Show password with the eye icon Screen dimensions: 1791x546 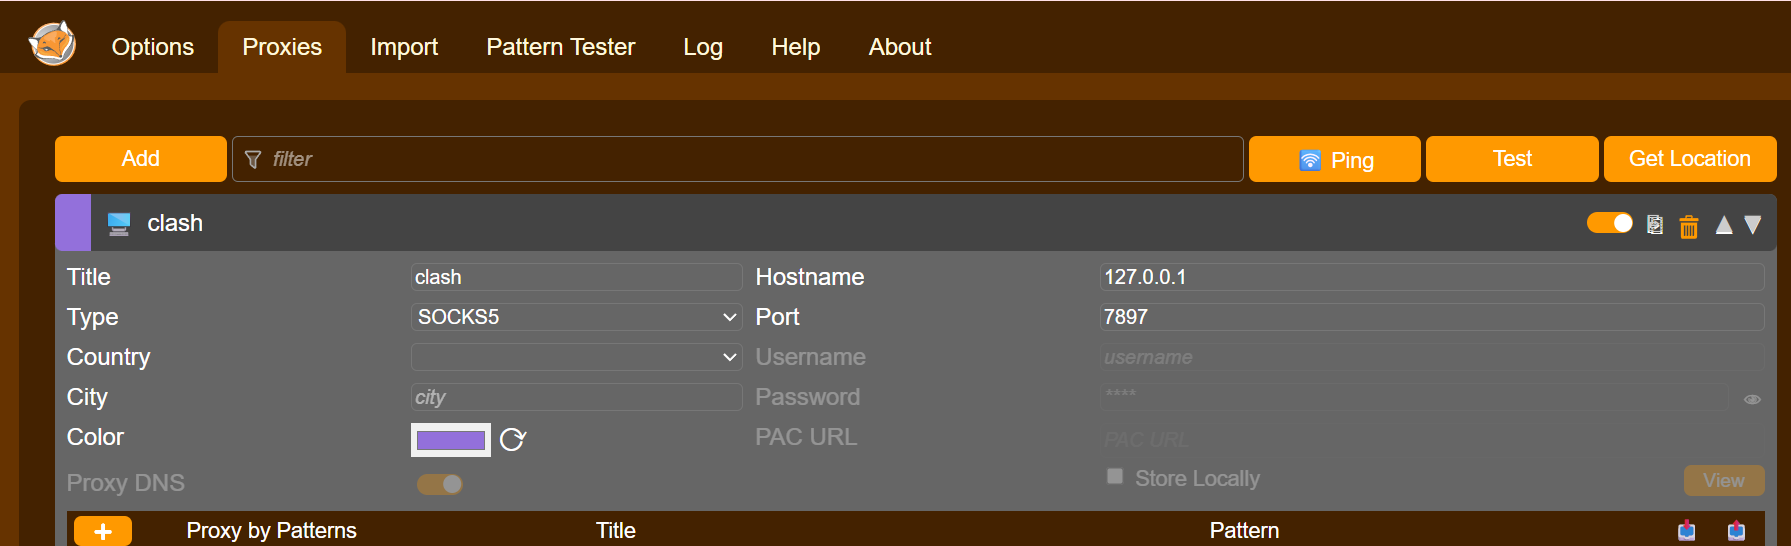[x=1752, y=399]
